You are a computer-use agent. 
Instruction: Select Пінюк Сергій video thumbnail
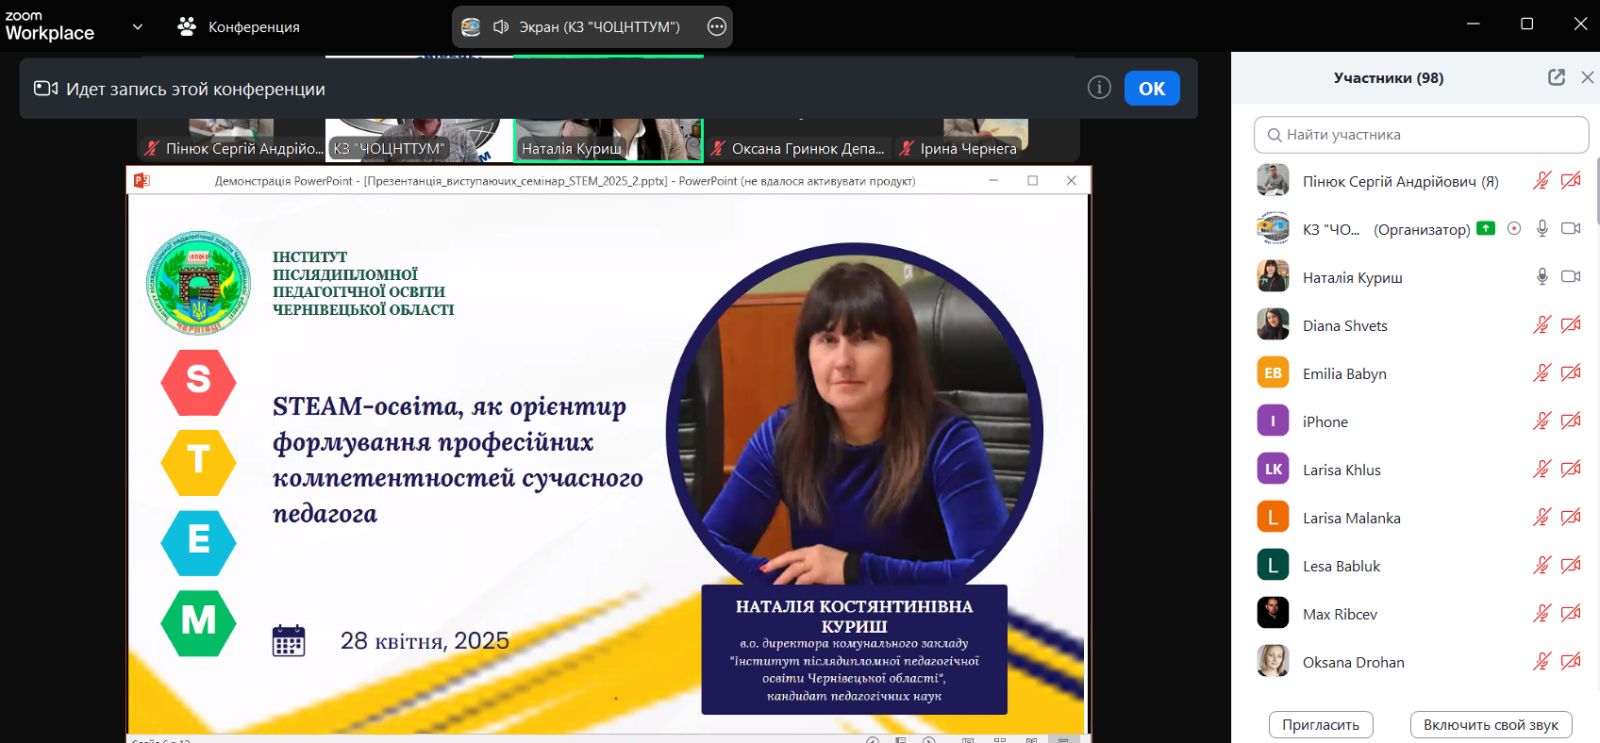coord(232,140)
